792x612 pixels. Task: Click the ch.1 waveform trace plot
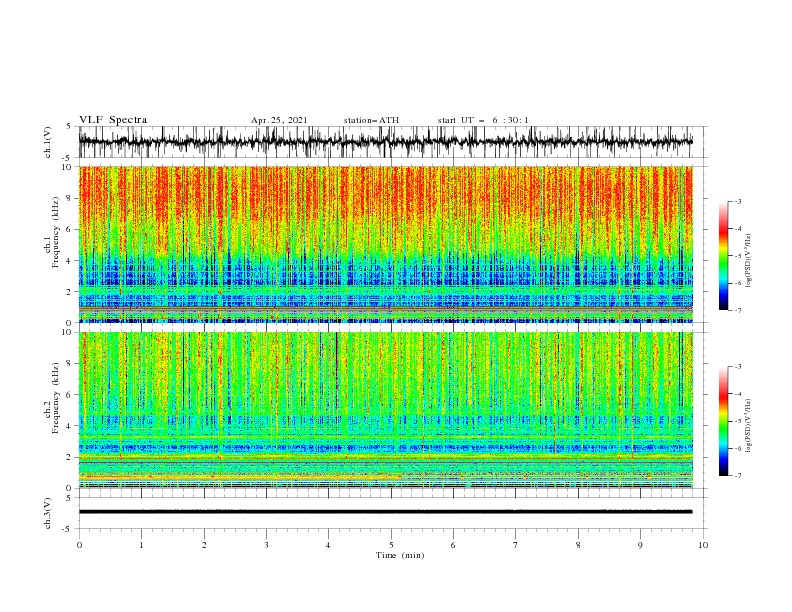point(385,142)
